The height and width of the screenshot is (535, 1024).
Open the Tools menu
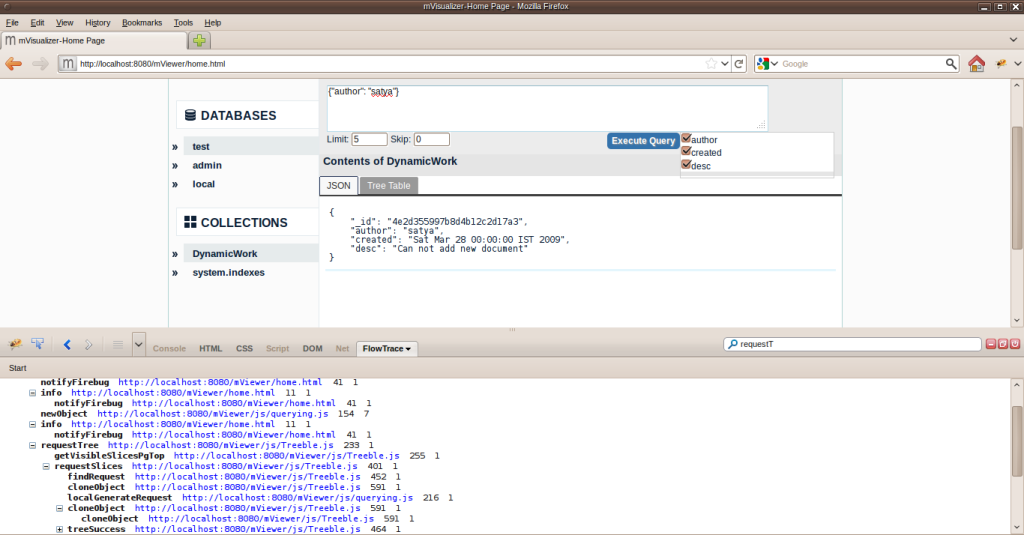pos(184,22)
